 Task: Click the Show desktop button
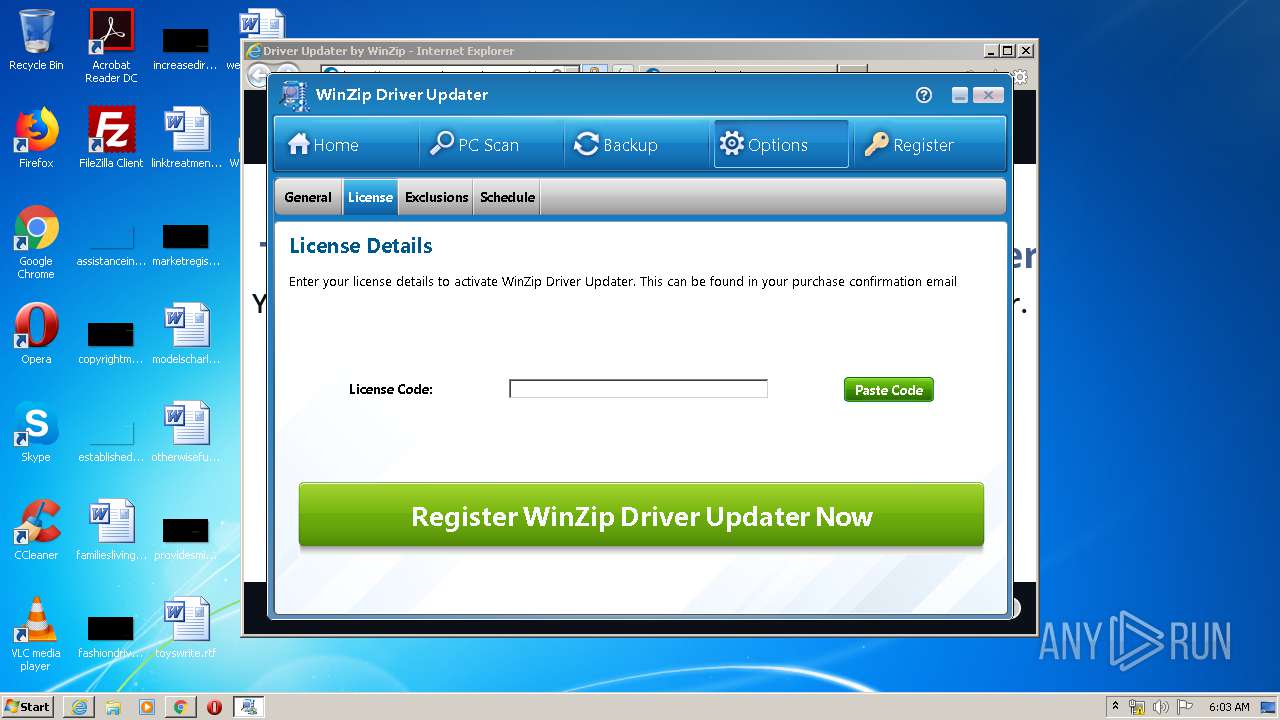click(x=1269, y=707)
